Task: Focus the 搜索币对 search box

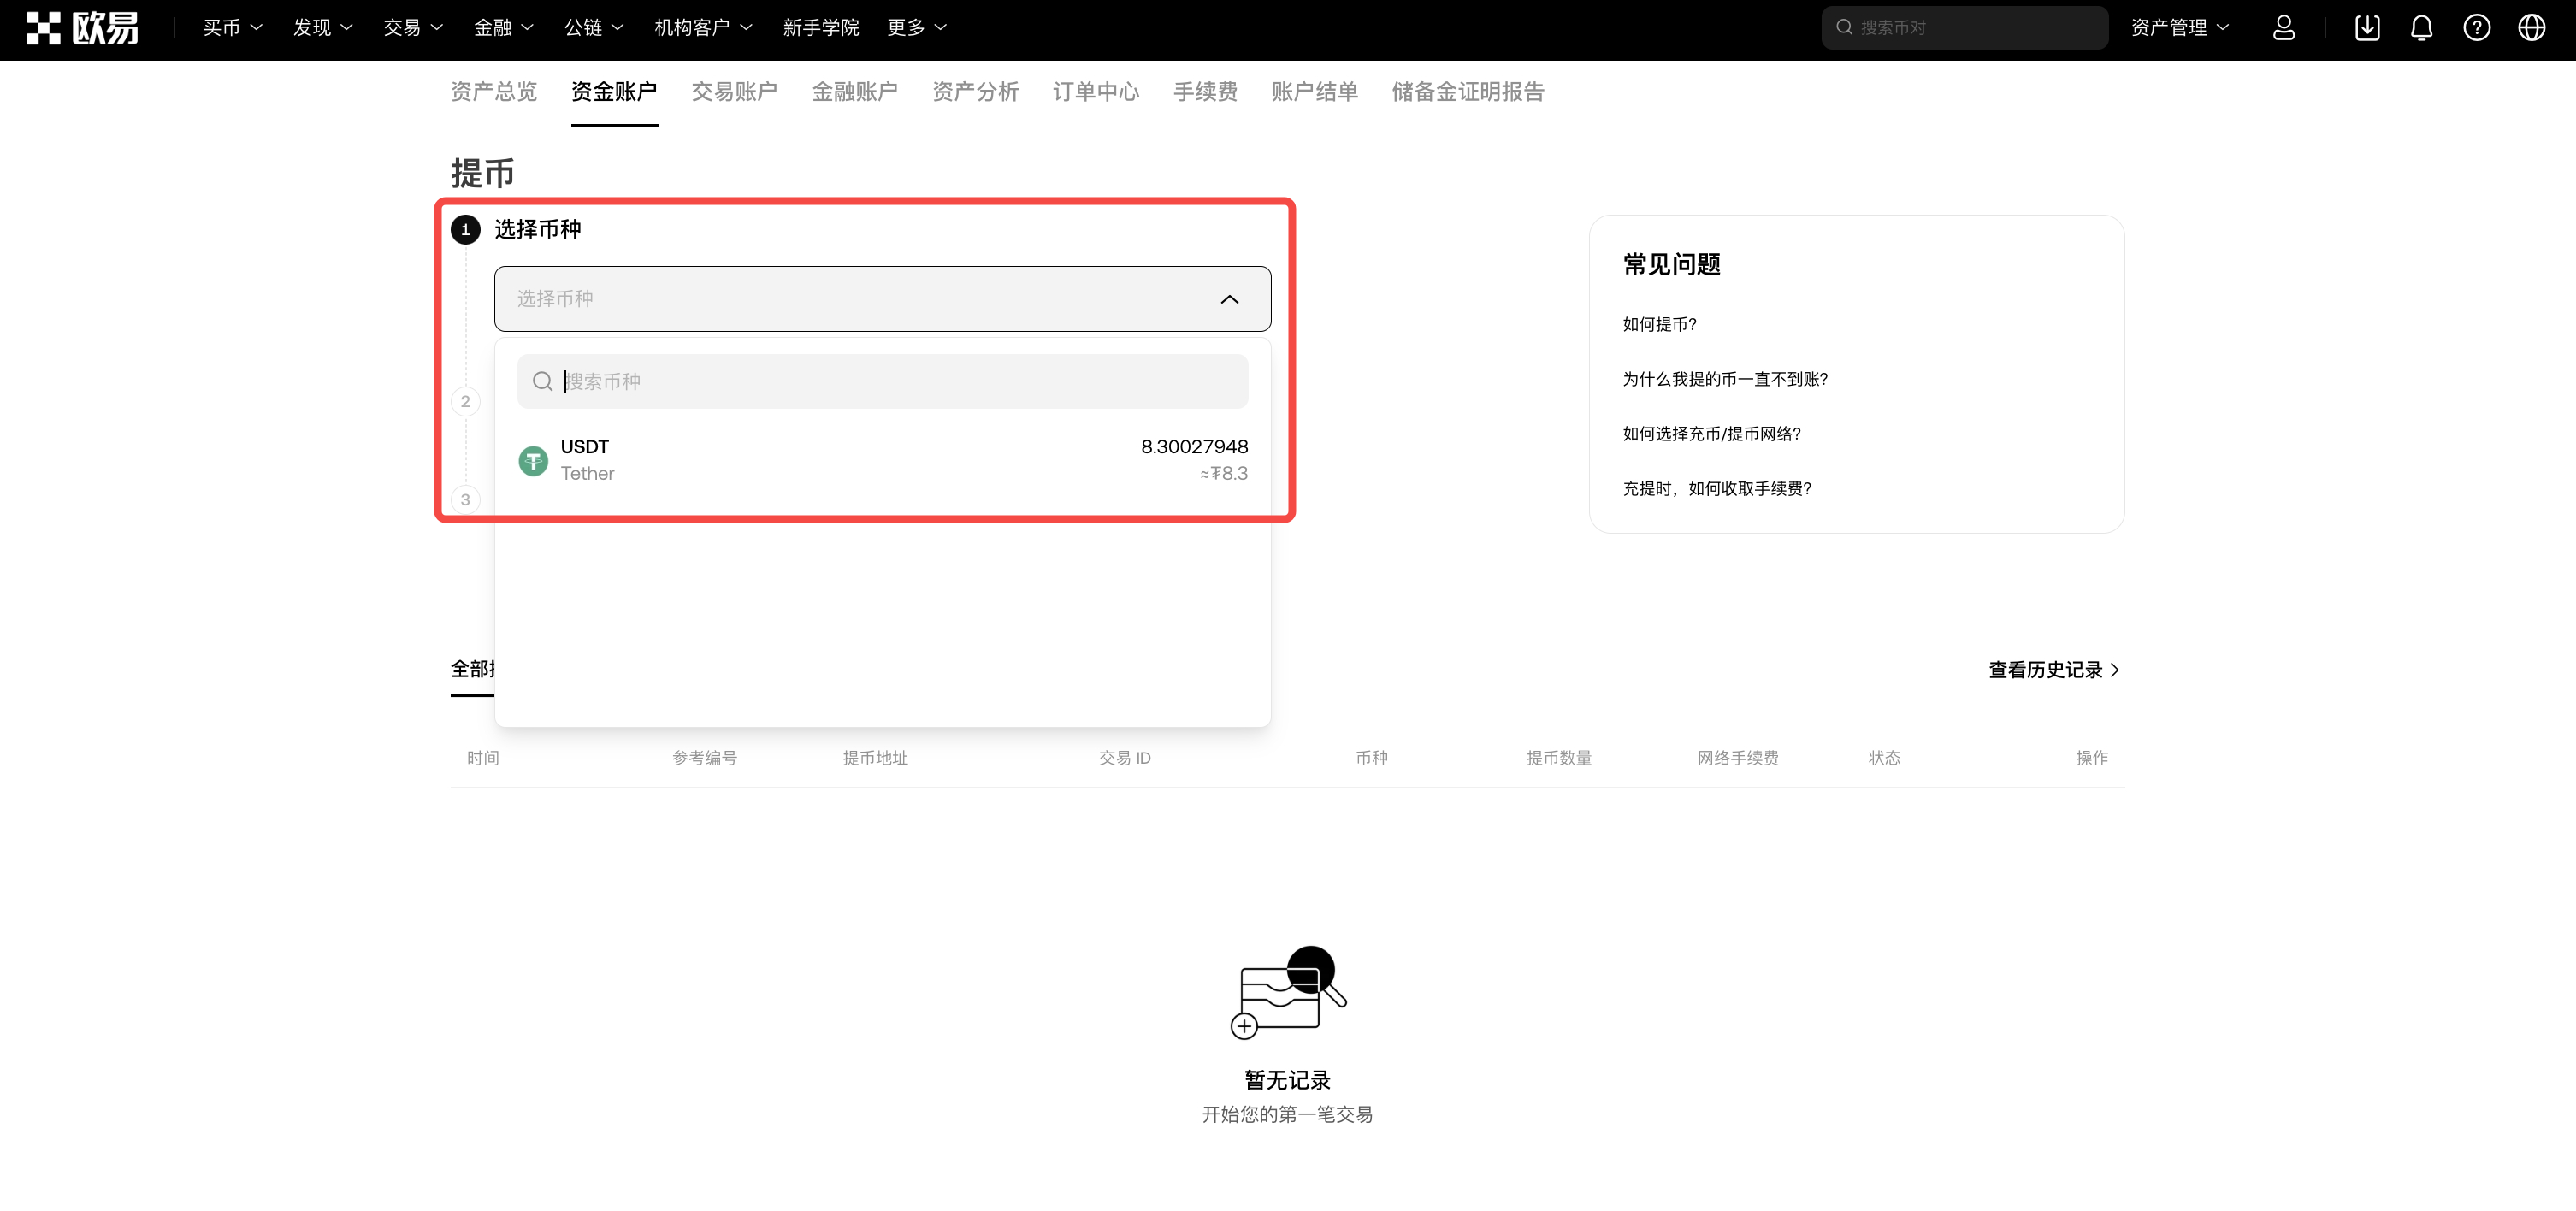Action: [x=1964, y=28]
